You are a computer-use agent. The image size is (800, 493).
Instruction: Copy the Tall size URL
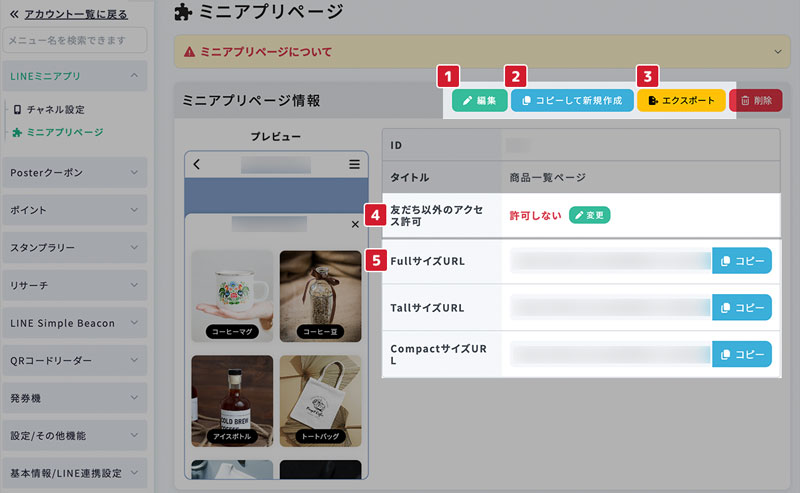(741, 308)
